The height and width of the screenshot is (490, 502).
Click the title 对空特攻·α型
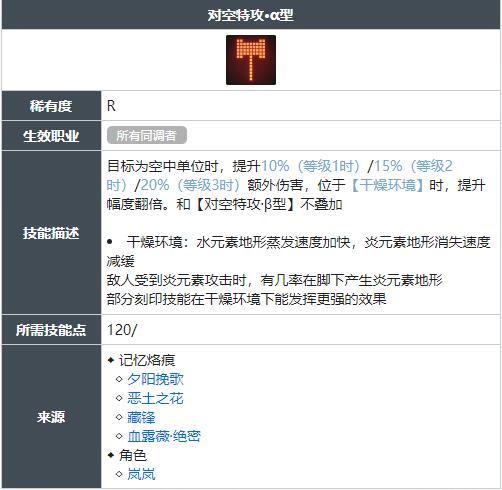(251, 15)
